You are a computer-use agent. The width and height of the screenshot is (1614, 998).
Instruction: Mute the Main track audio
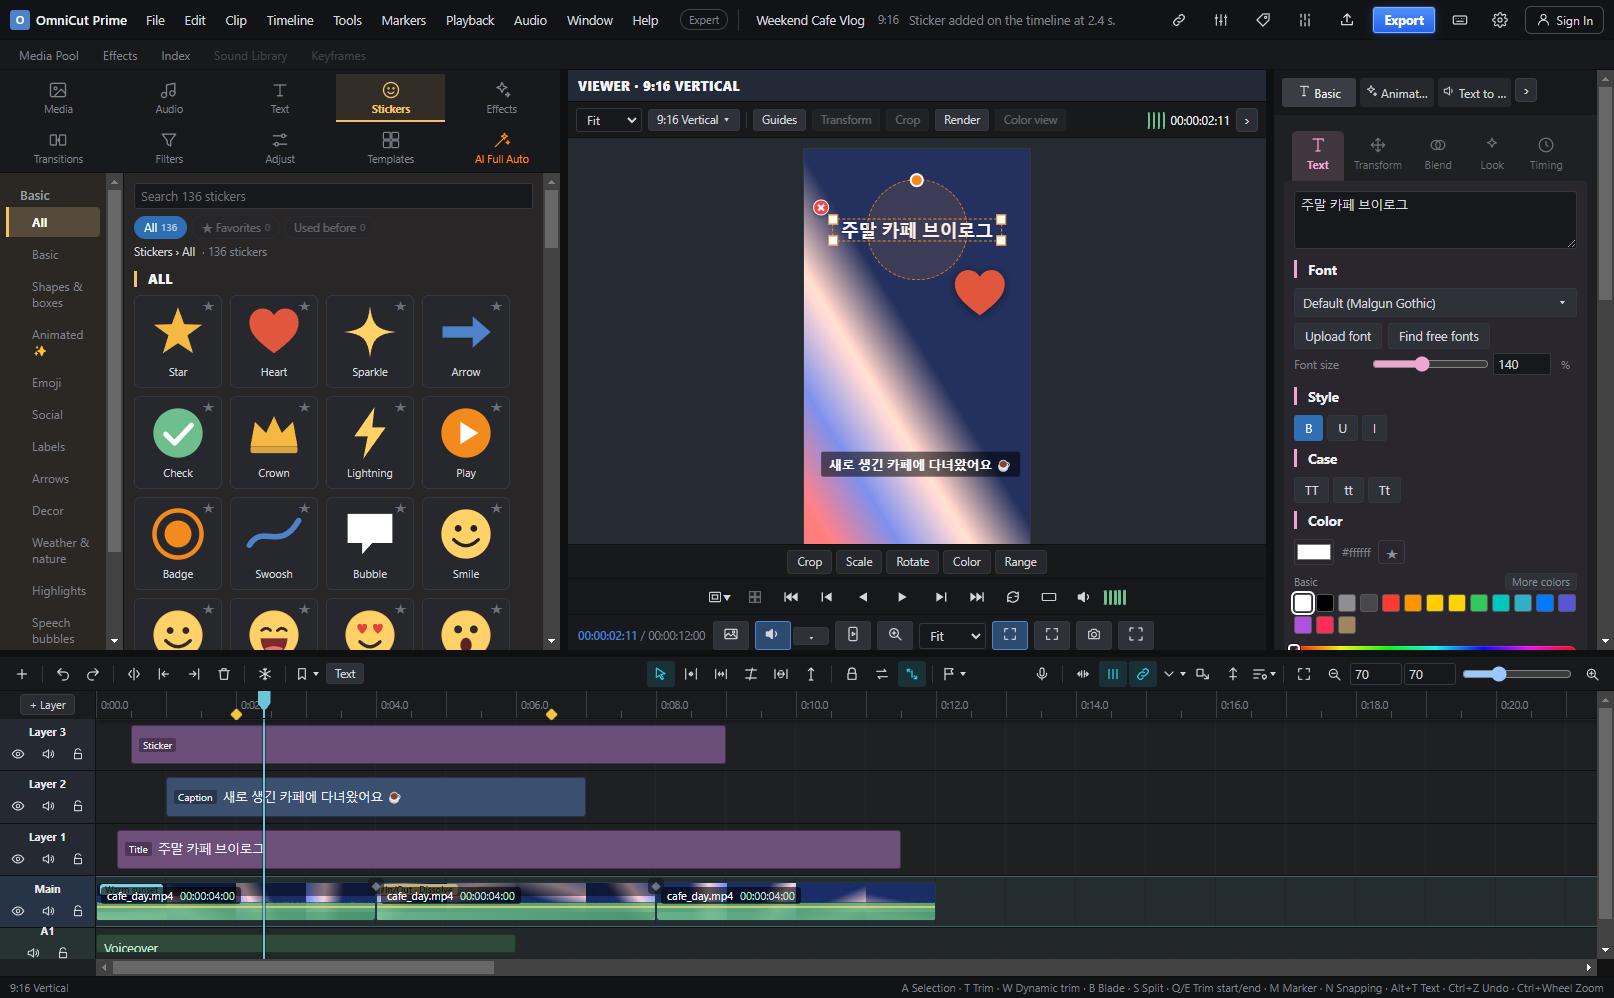[48, 911]
